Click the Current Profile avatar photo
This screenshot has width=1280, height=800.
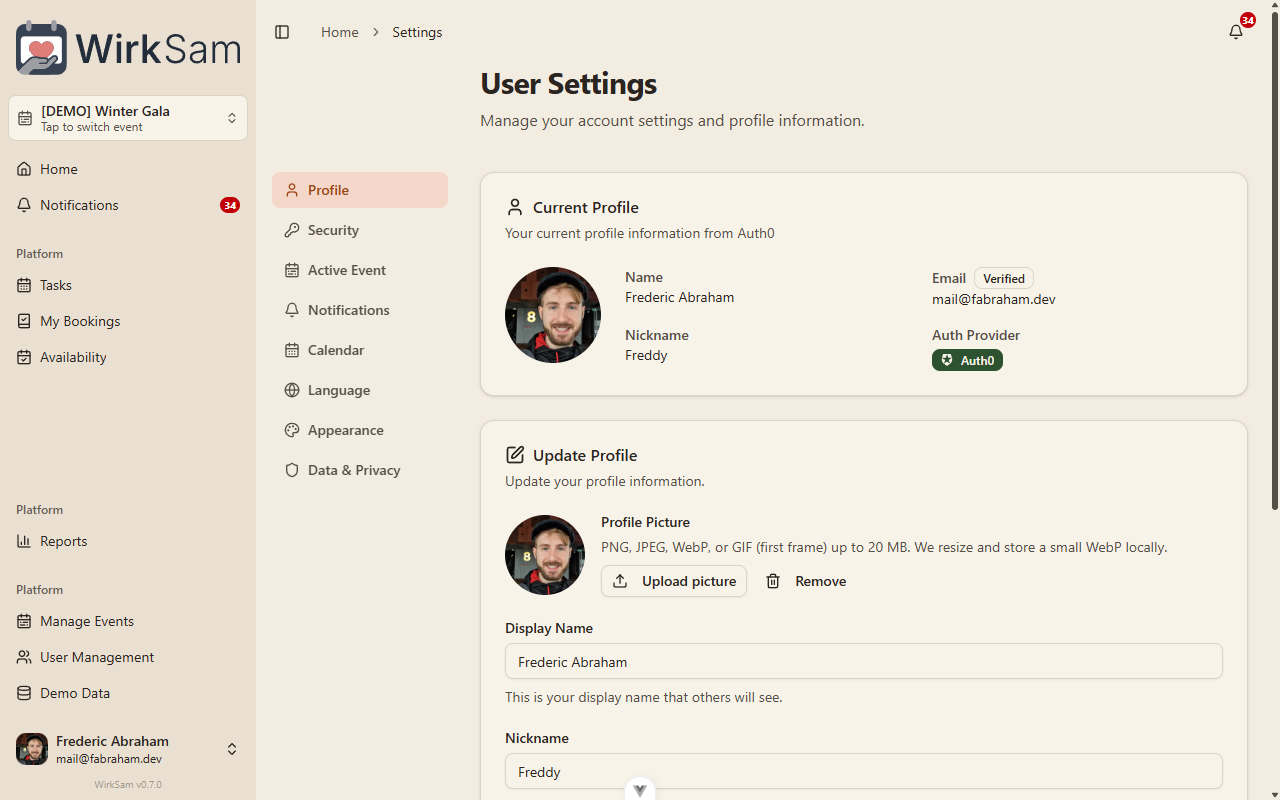(553, 315)
